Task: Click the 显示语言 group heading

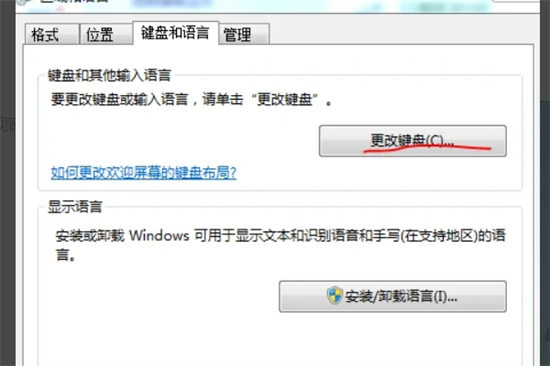Action: click(75, 206)
